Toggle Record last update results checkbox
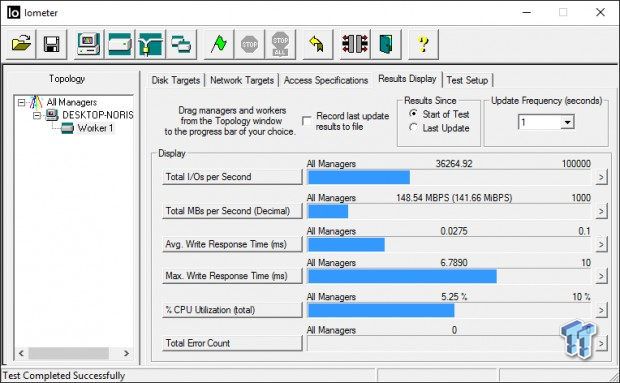This screenshot has width=620, height=383. [x=307, y=121]
